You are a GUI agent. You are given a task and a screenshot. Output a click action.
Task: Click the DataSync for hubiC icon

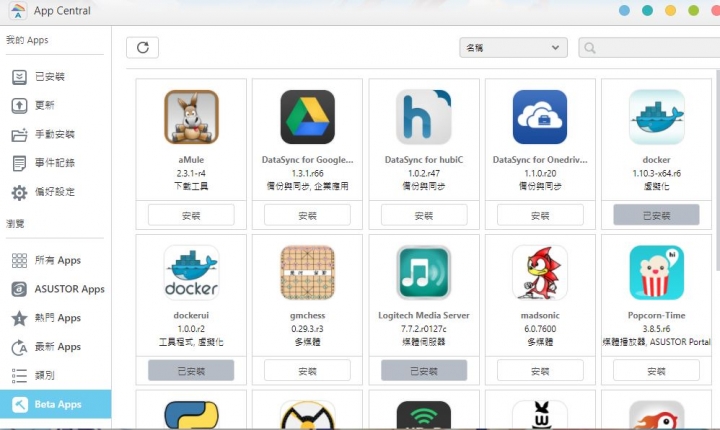tap(424, 117)
